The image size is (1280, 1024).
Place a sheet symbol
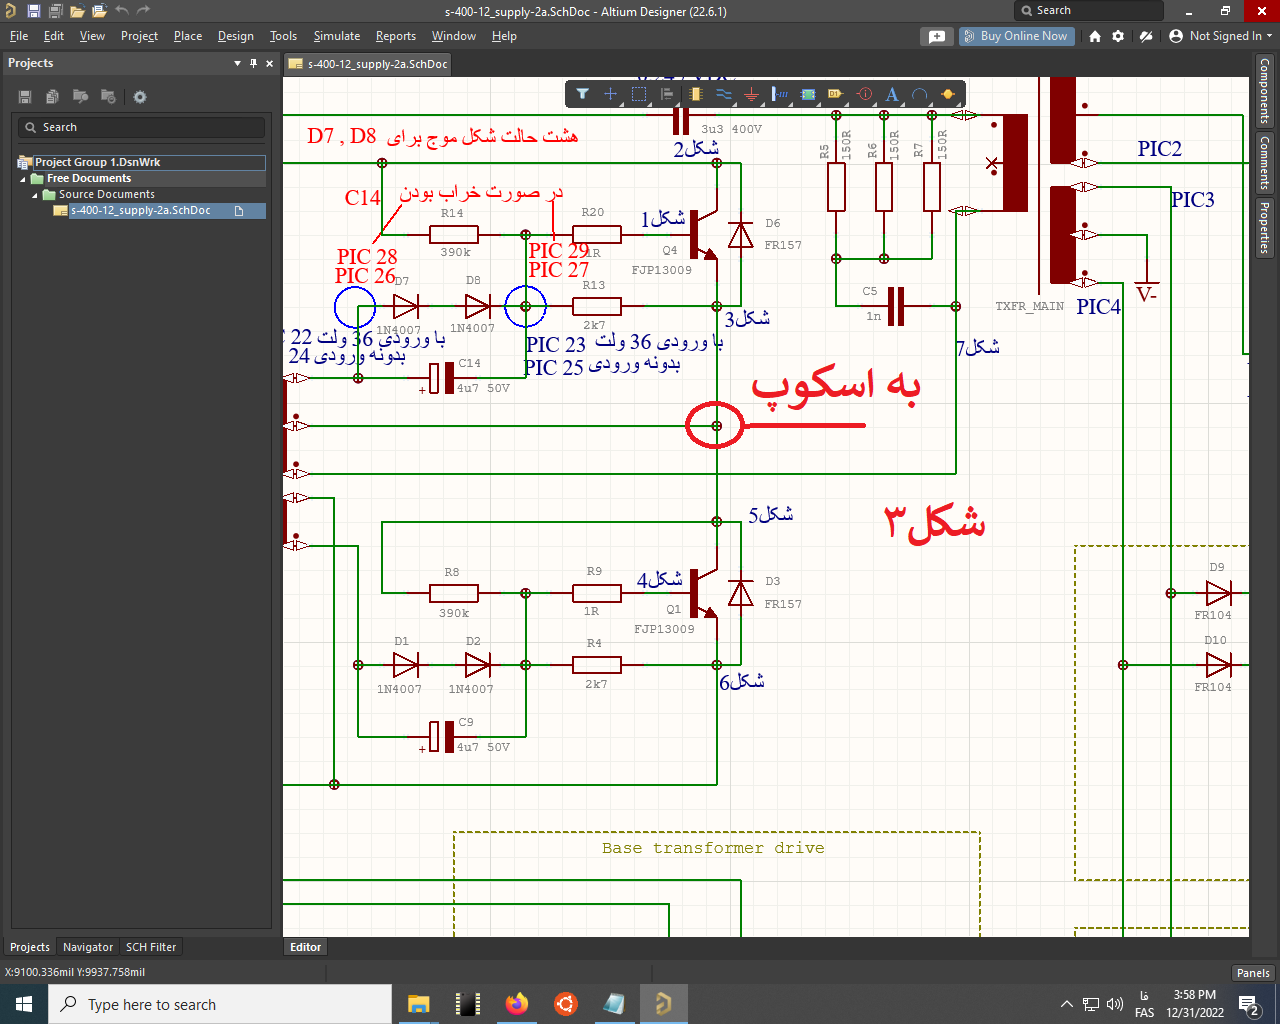808,94
